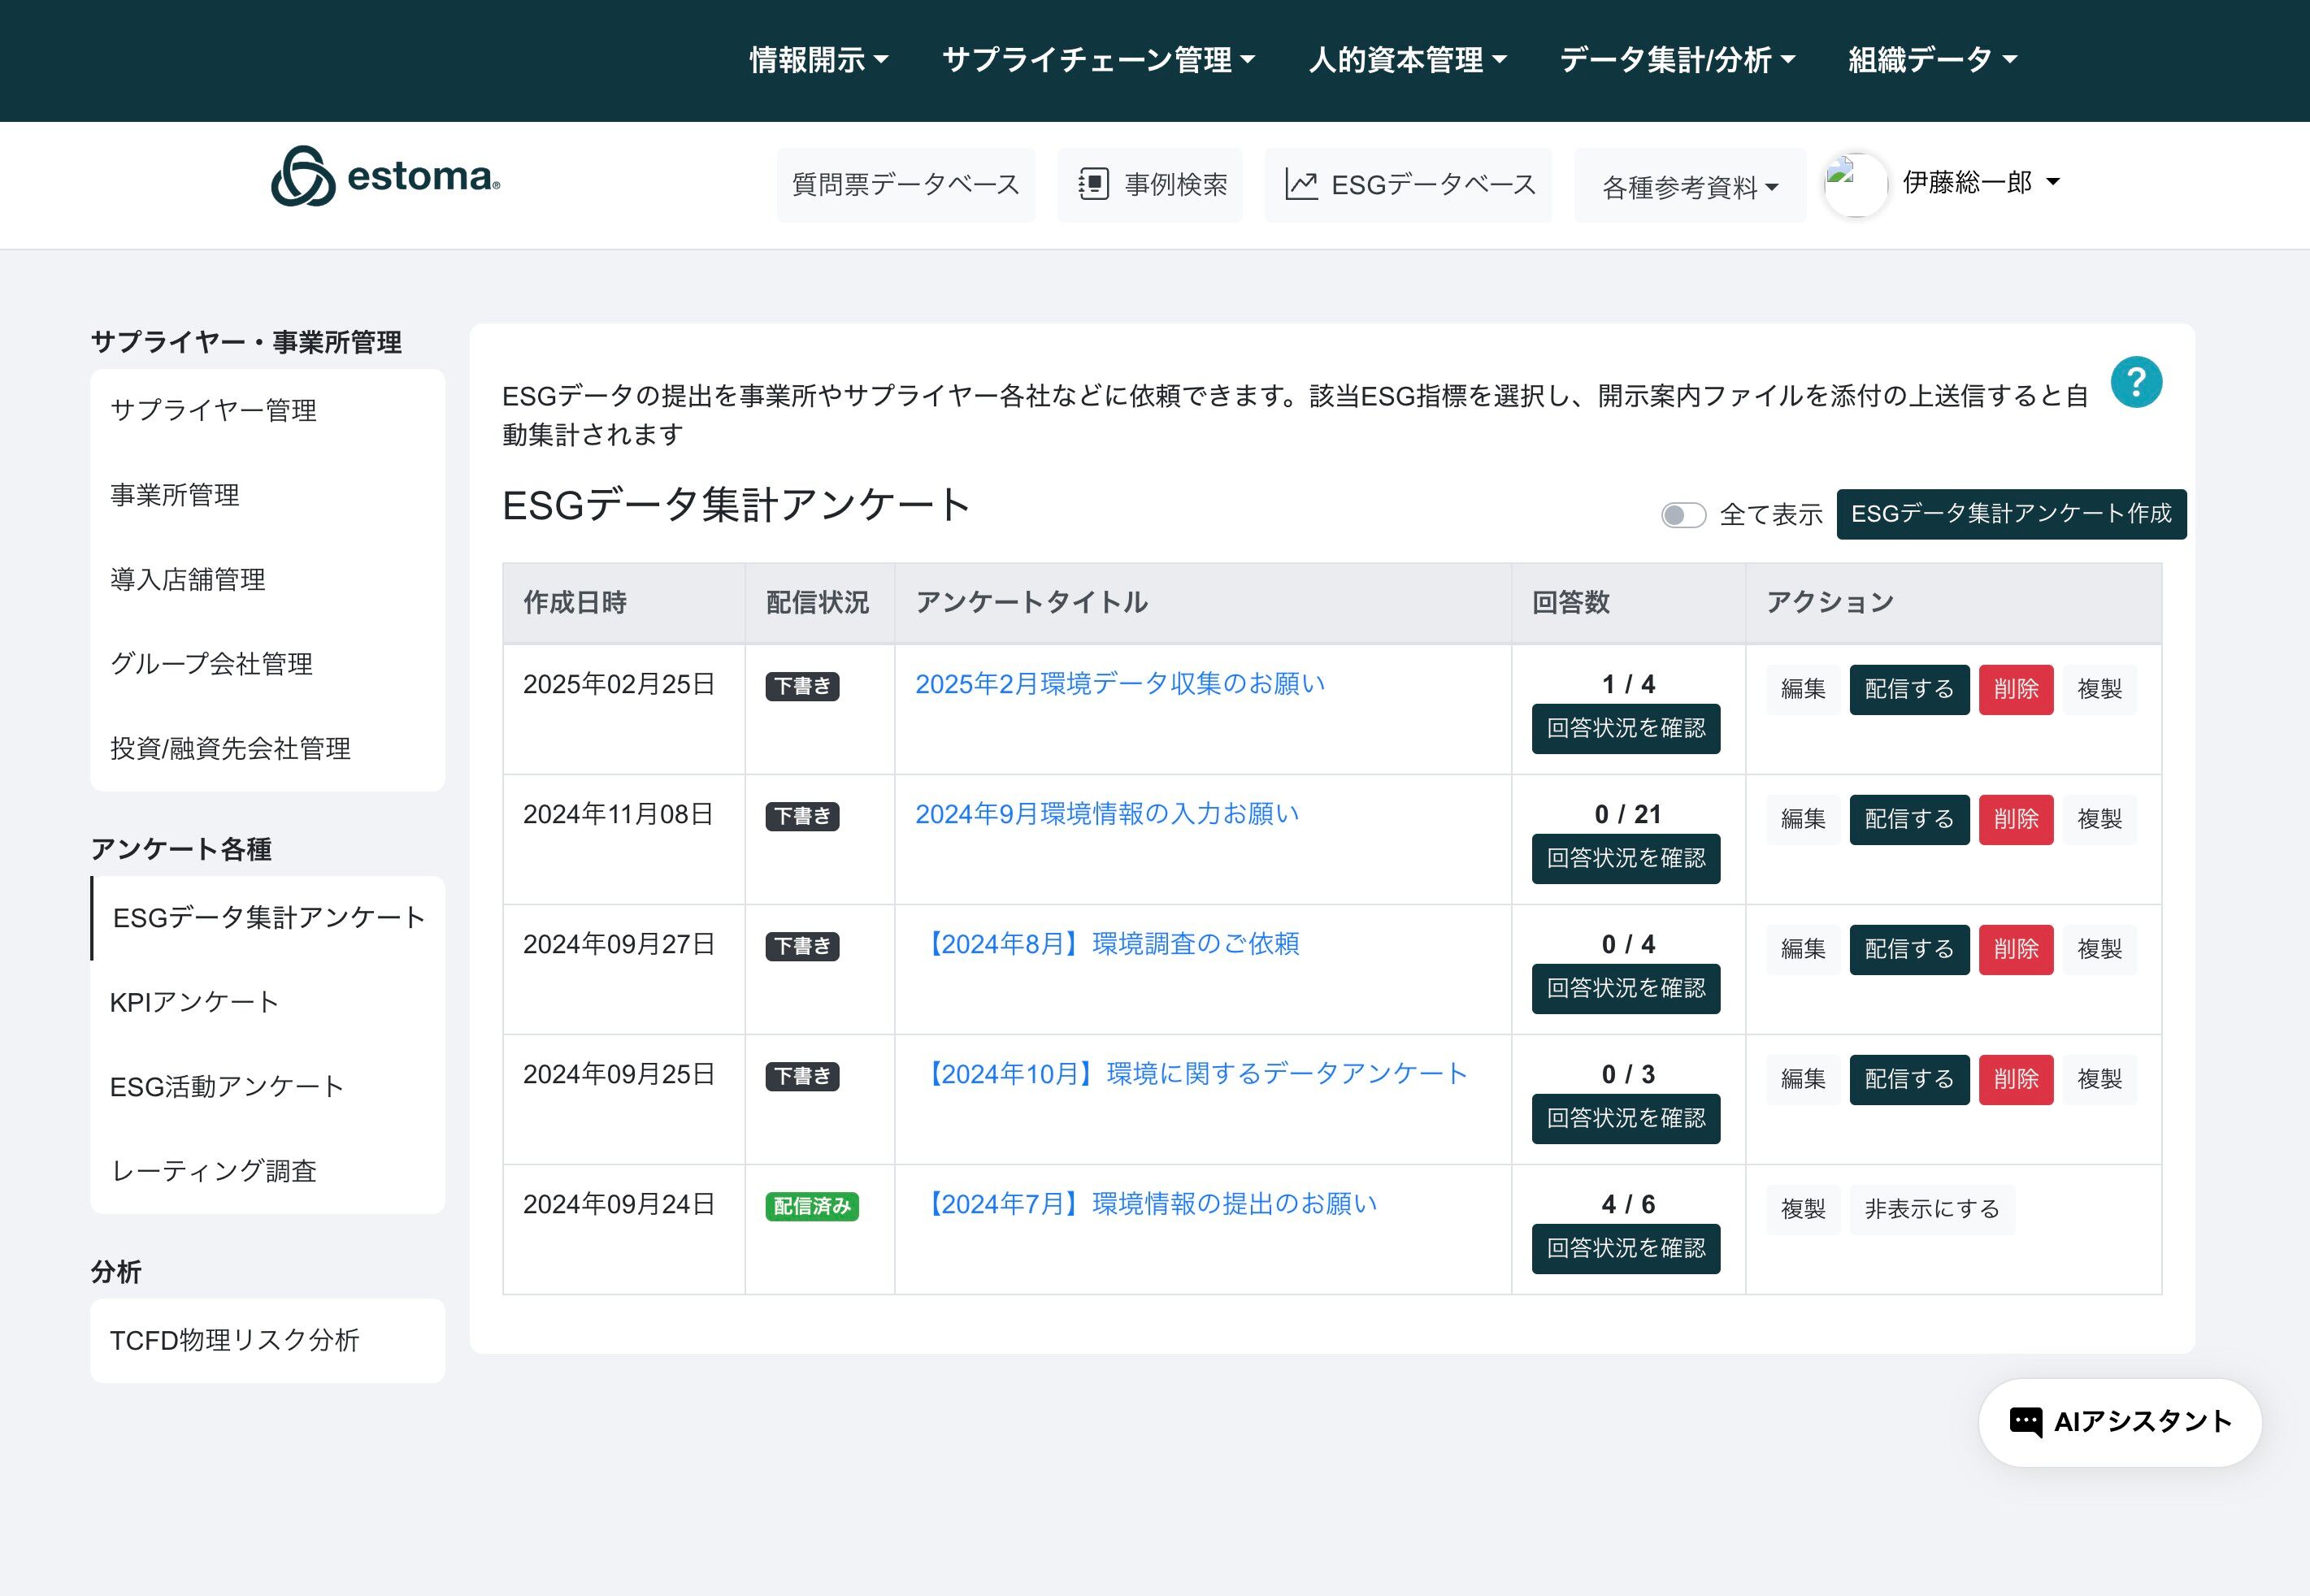
Task: Click 質問票データベース button
Action: click(905, 185)
